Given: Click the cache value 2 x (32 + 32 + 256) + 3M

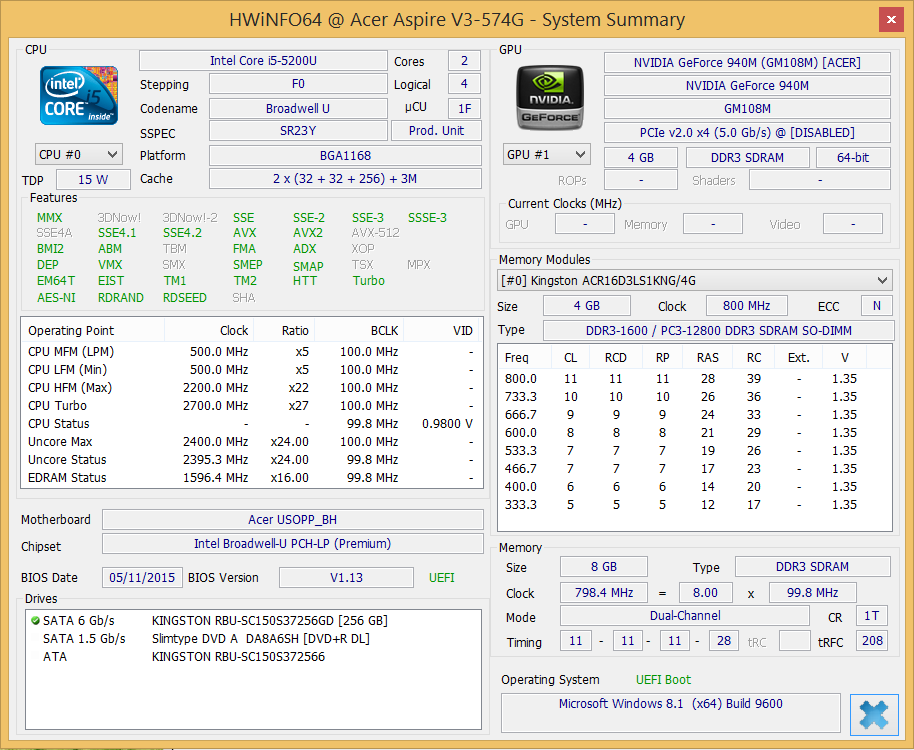Looking at the screenshot, I should [x=345, y=179].
